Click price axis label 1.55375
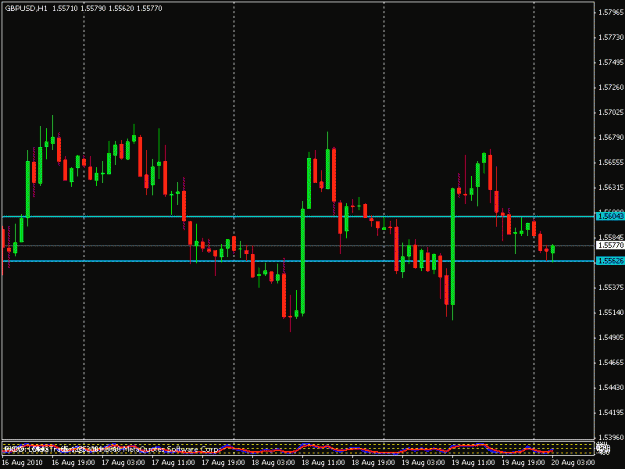Screen dimensions: 625x469 pyautogui.click(x=611, y=287)
